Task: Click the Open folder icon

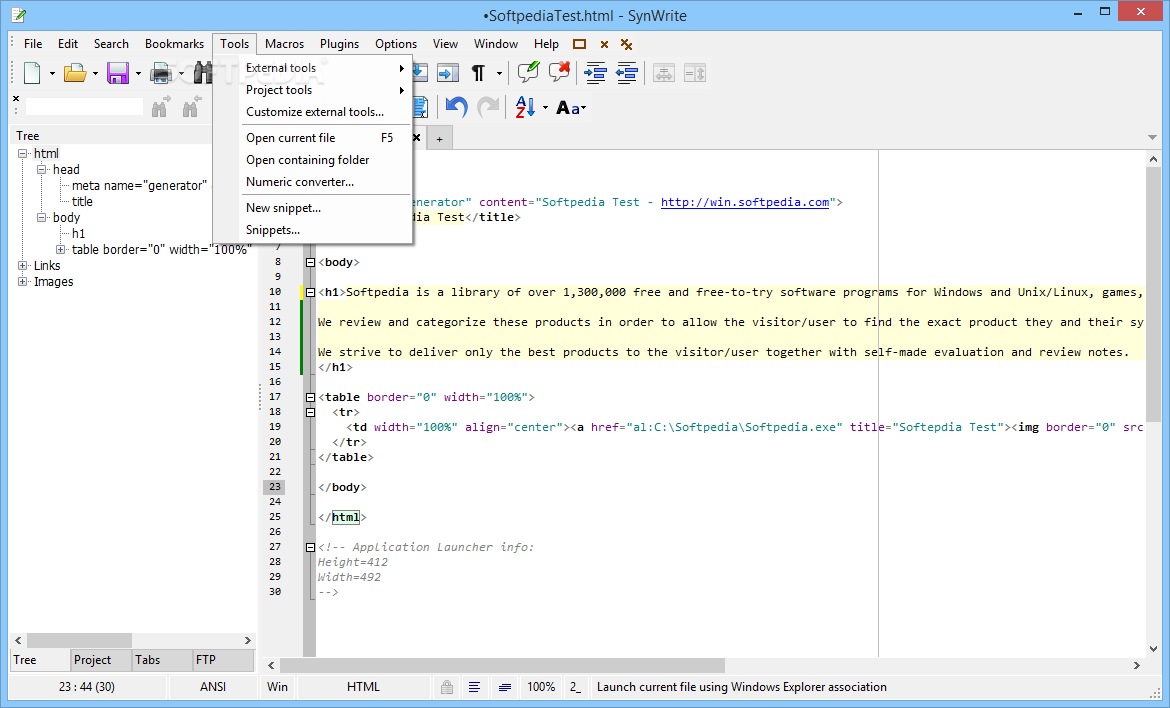Action: (75, 73)
